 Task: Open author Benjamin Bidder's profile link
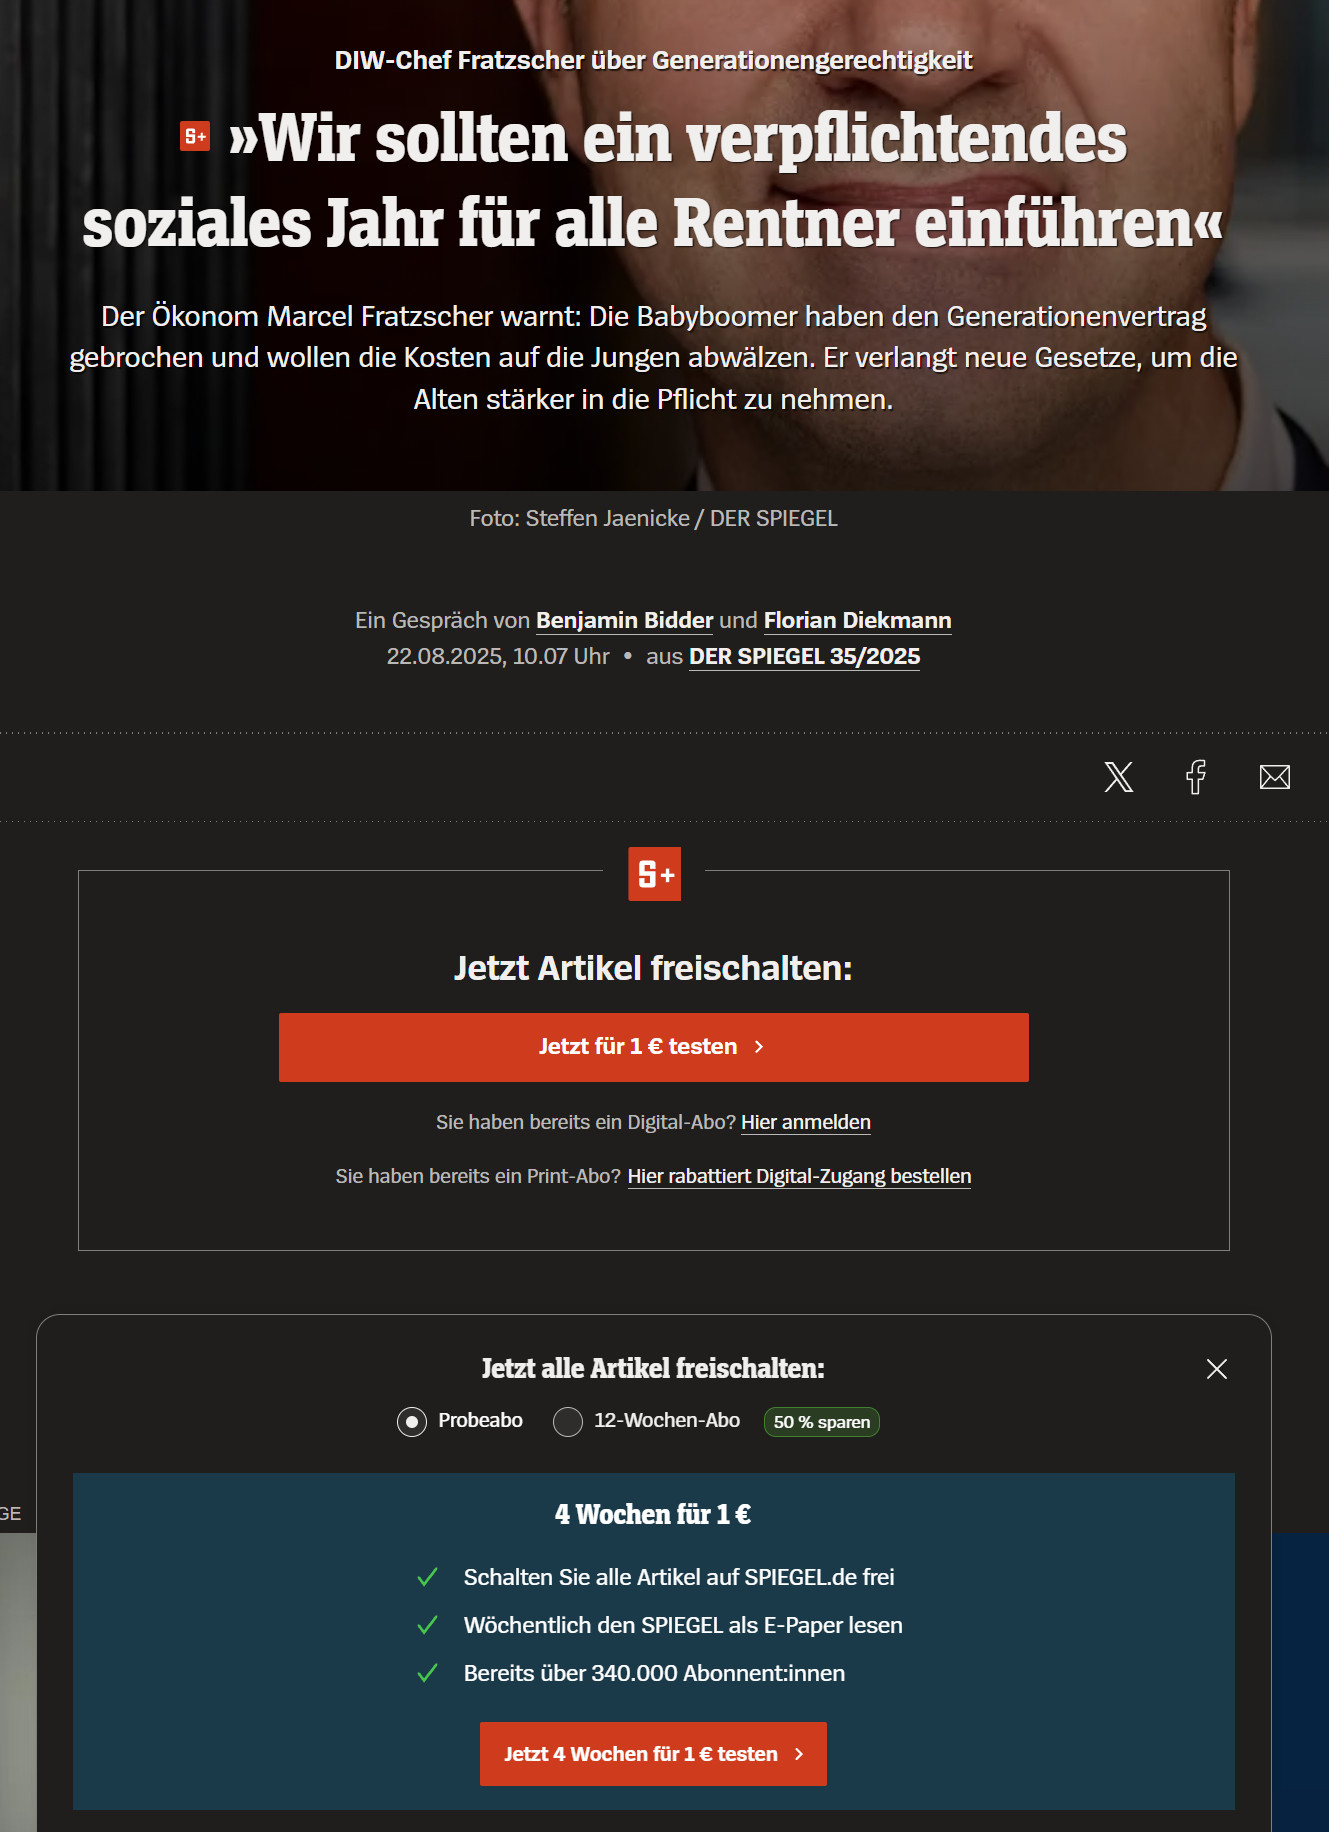pos(625,620)
